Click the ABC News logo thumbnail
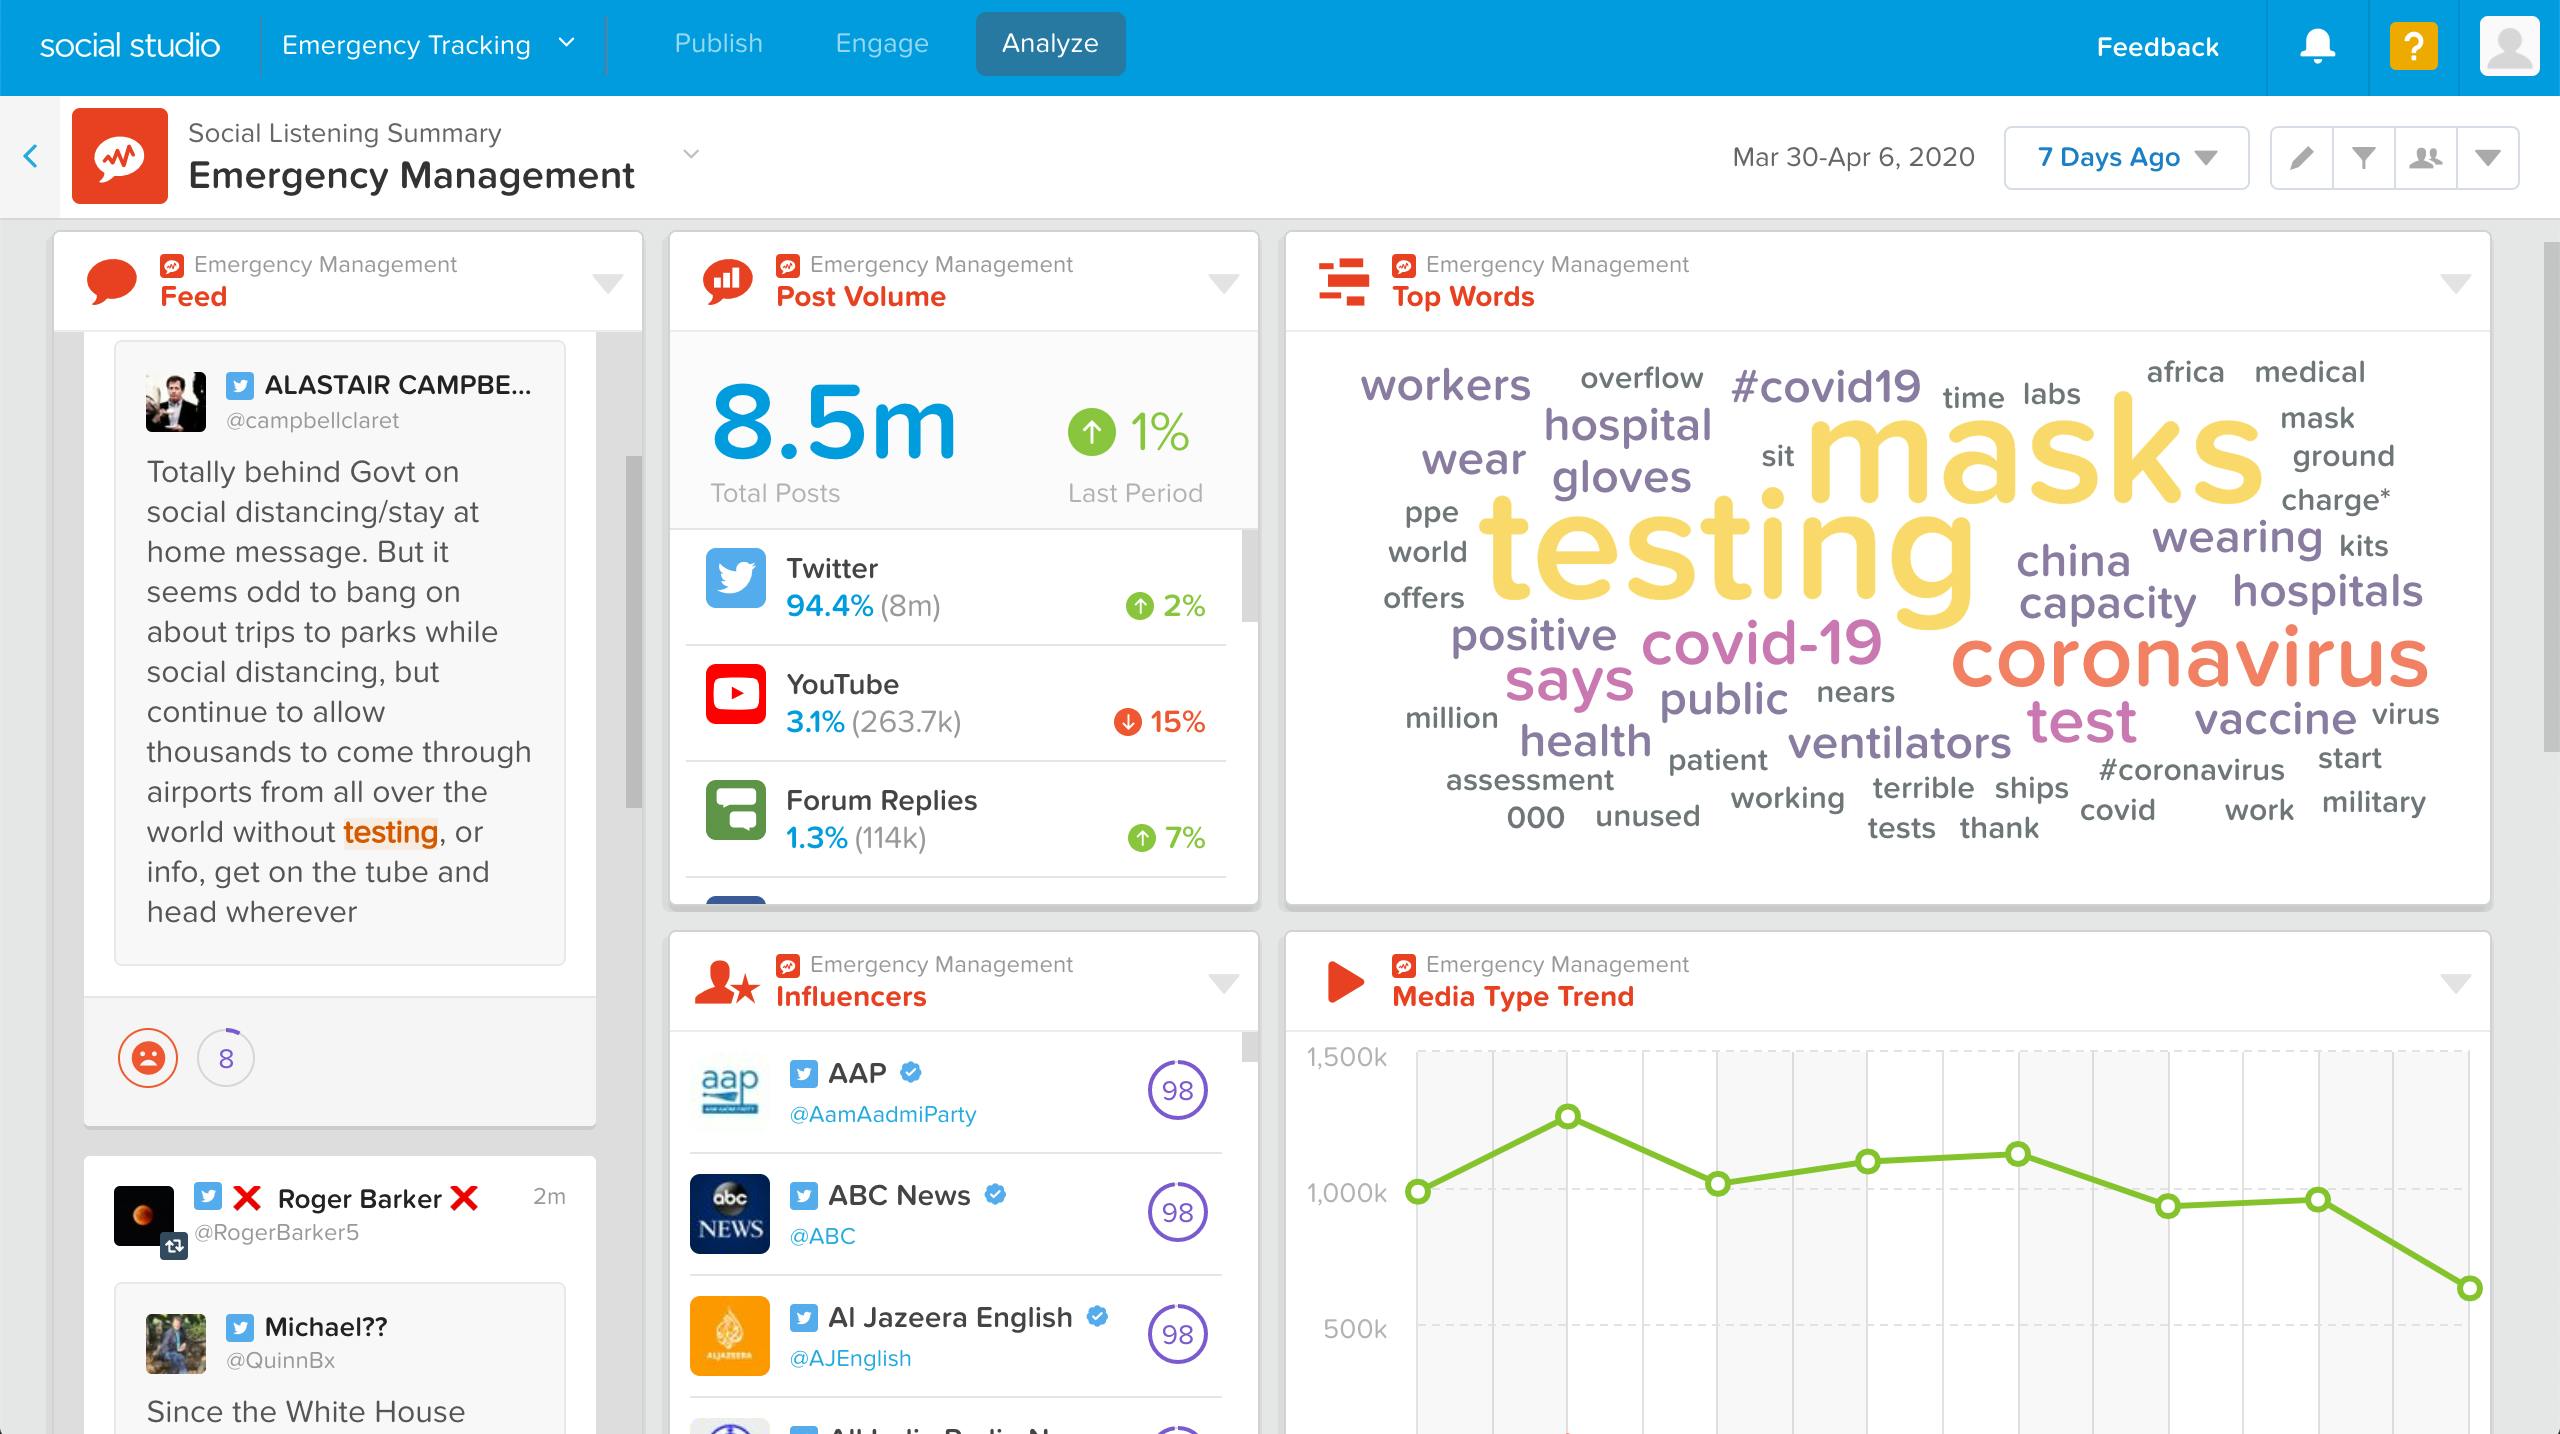Viewport: 2560px width, 1434px height. (730, 1214)
